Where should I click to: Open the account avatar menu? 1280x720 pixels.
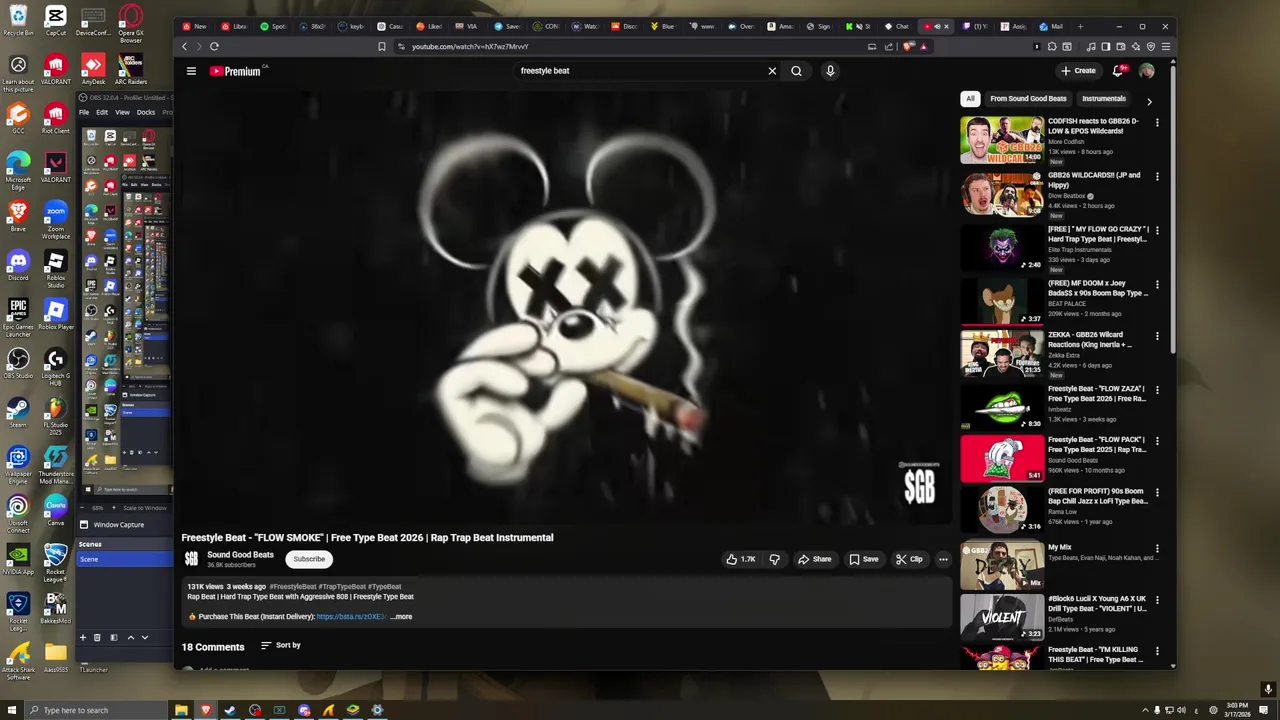tap(1147, 71)
